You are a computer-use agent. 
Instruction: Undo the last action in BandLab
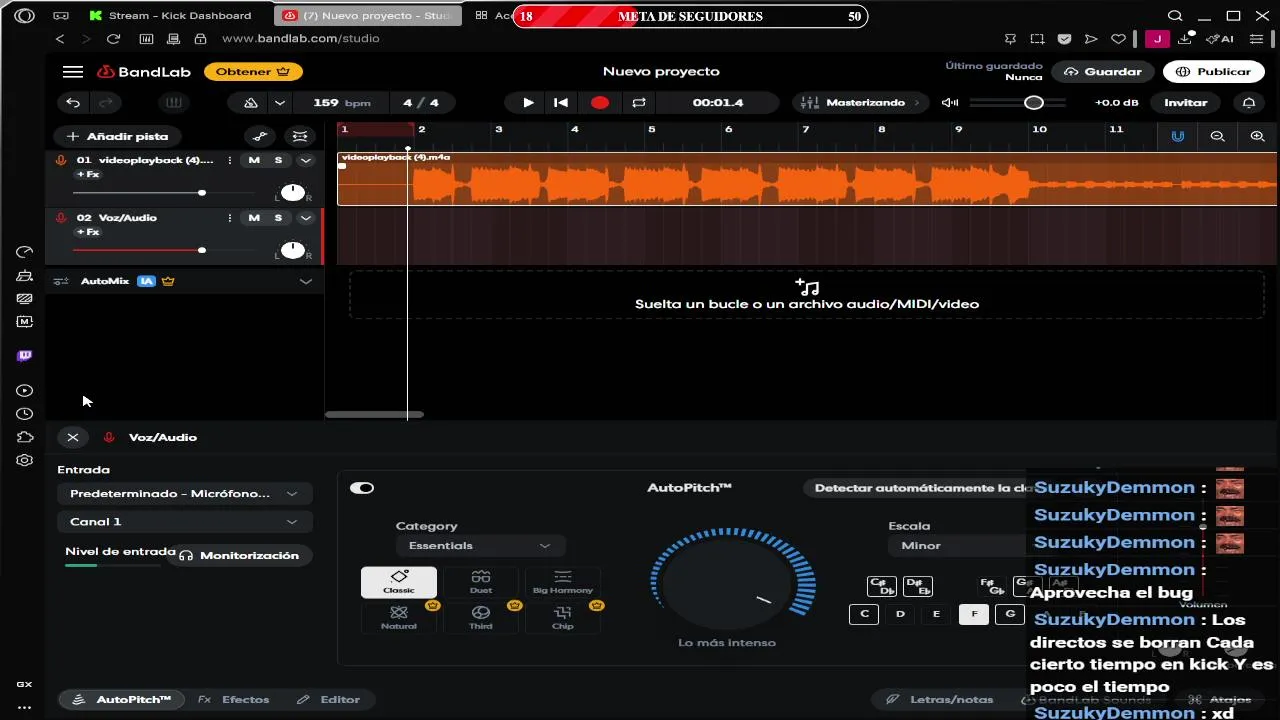pos(73,102)
